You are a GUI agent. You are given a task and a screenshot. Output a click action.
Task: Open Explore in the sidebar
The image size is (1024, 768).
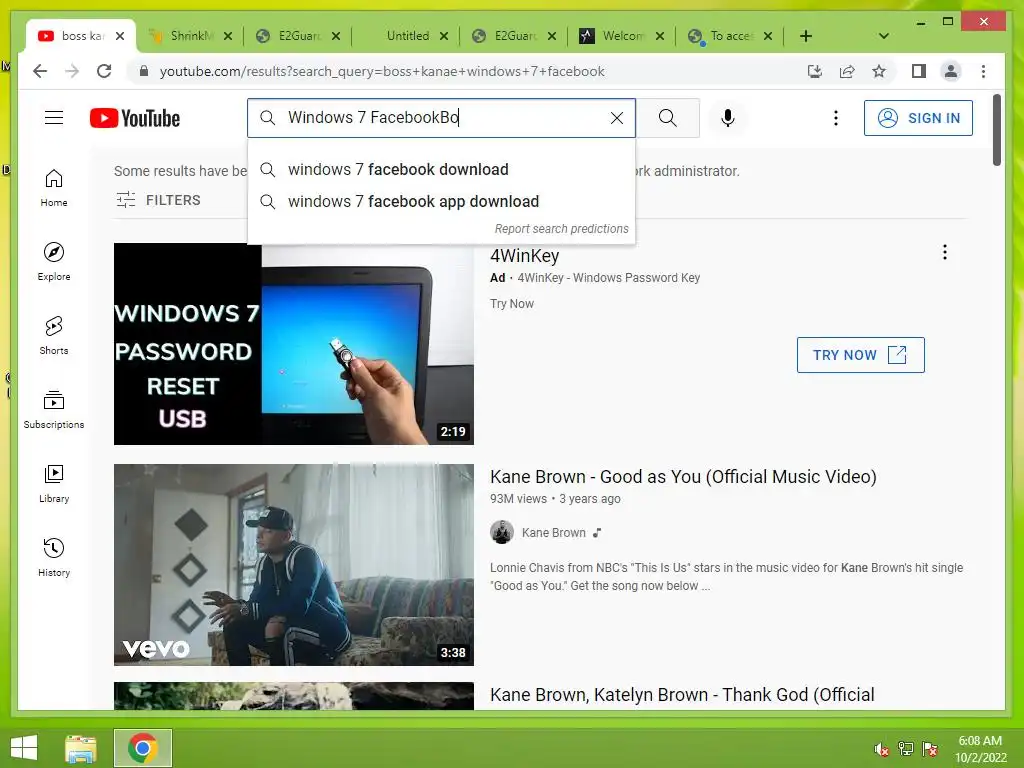click(x=54, y=262)
